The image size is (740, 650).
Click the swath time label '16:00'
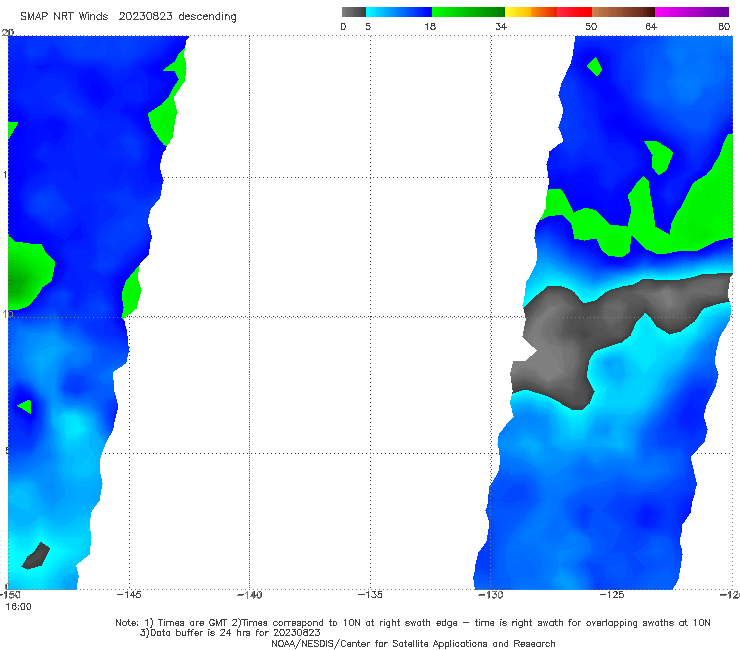(18, 607)
